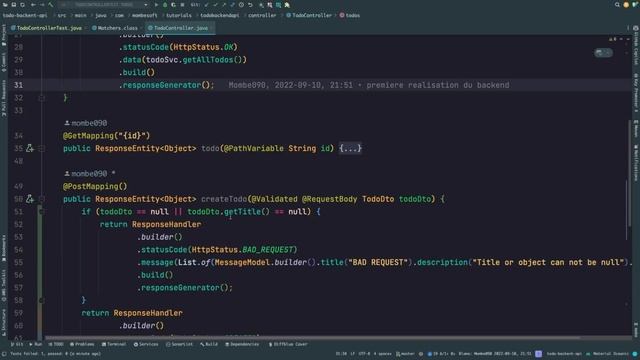640x360 pixels.
Task: Open the Problems tool window
Action: tap(82, 344)
